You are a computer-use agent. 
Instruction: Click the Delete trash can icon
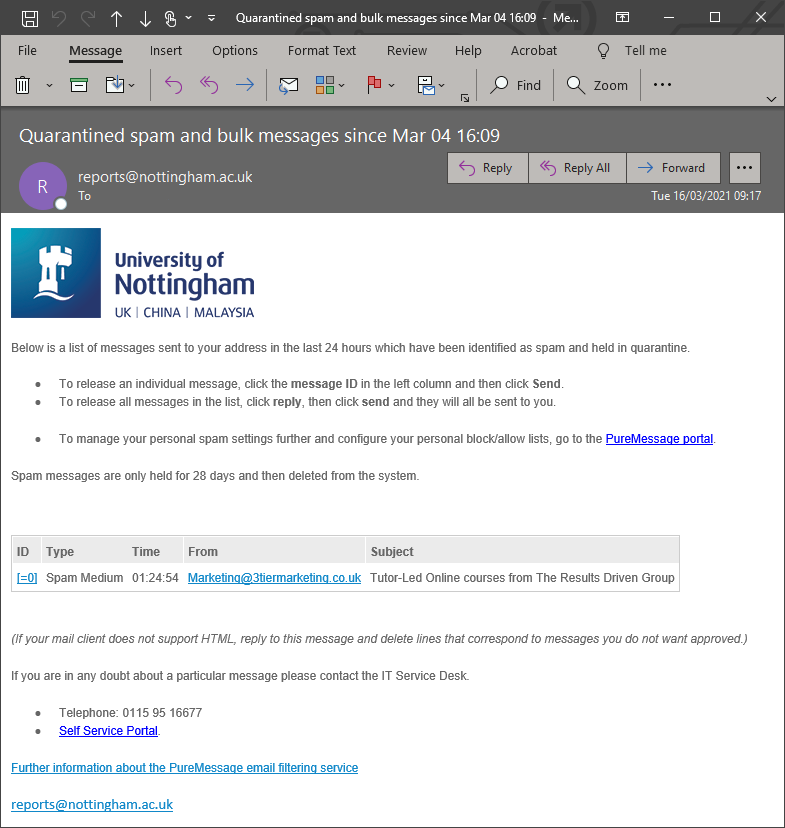23,85
